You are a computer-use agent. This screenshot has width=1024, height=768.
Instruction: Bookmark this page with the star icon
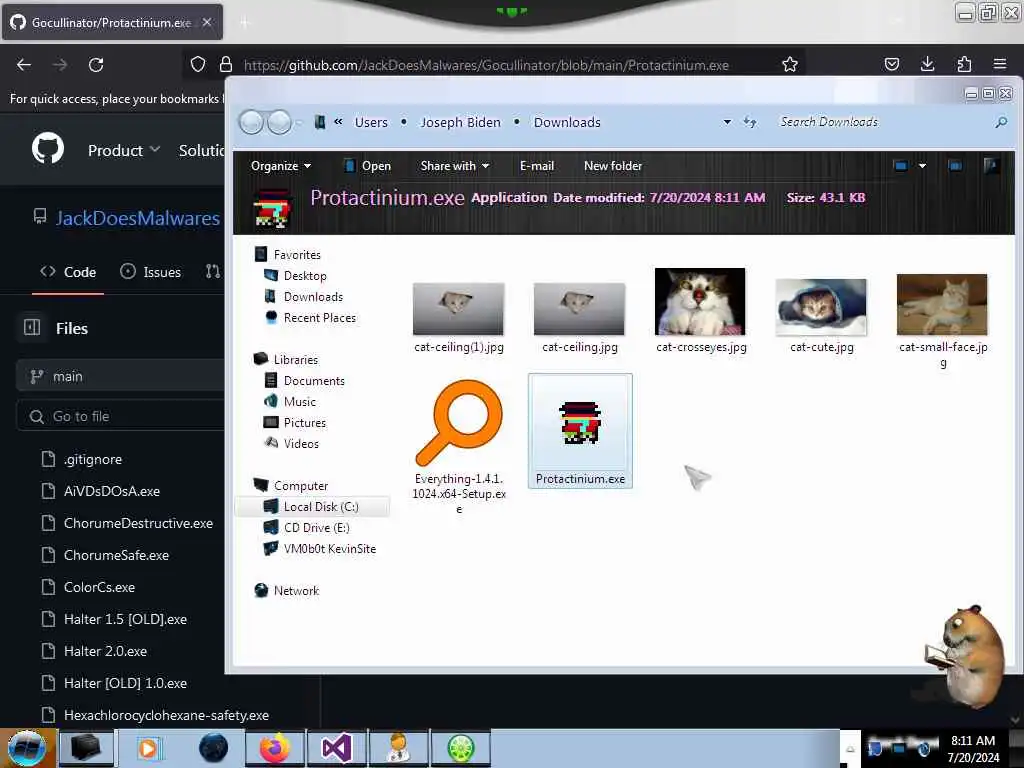tap(790, 64)
